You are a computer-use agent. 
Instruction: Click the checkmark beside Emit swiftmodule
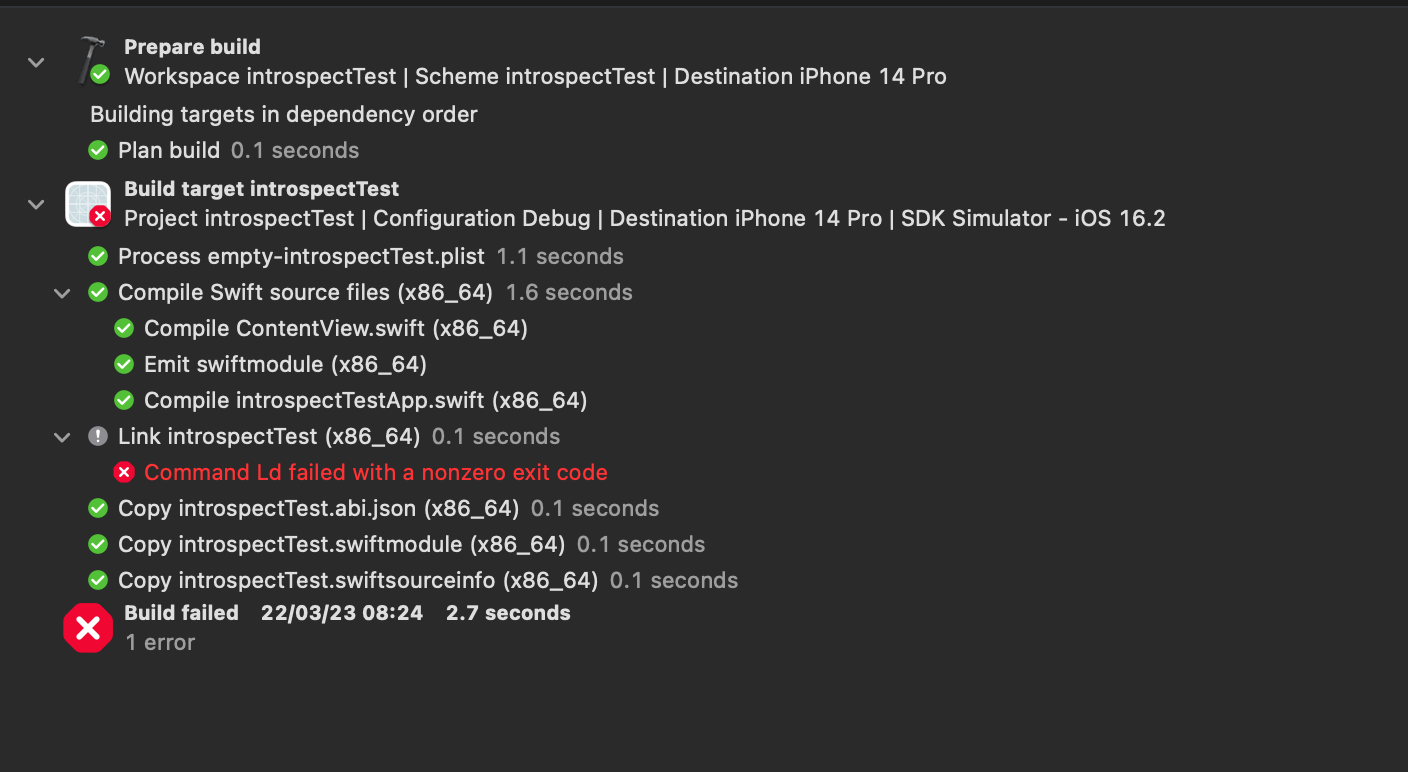[124, 364]
